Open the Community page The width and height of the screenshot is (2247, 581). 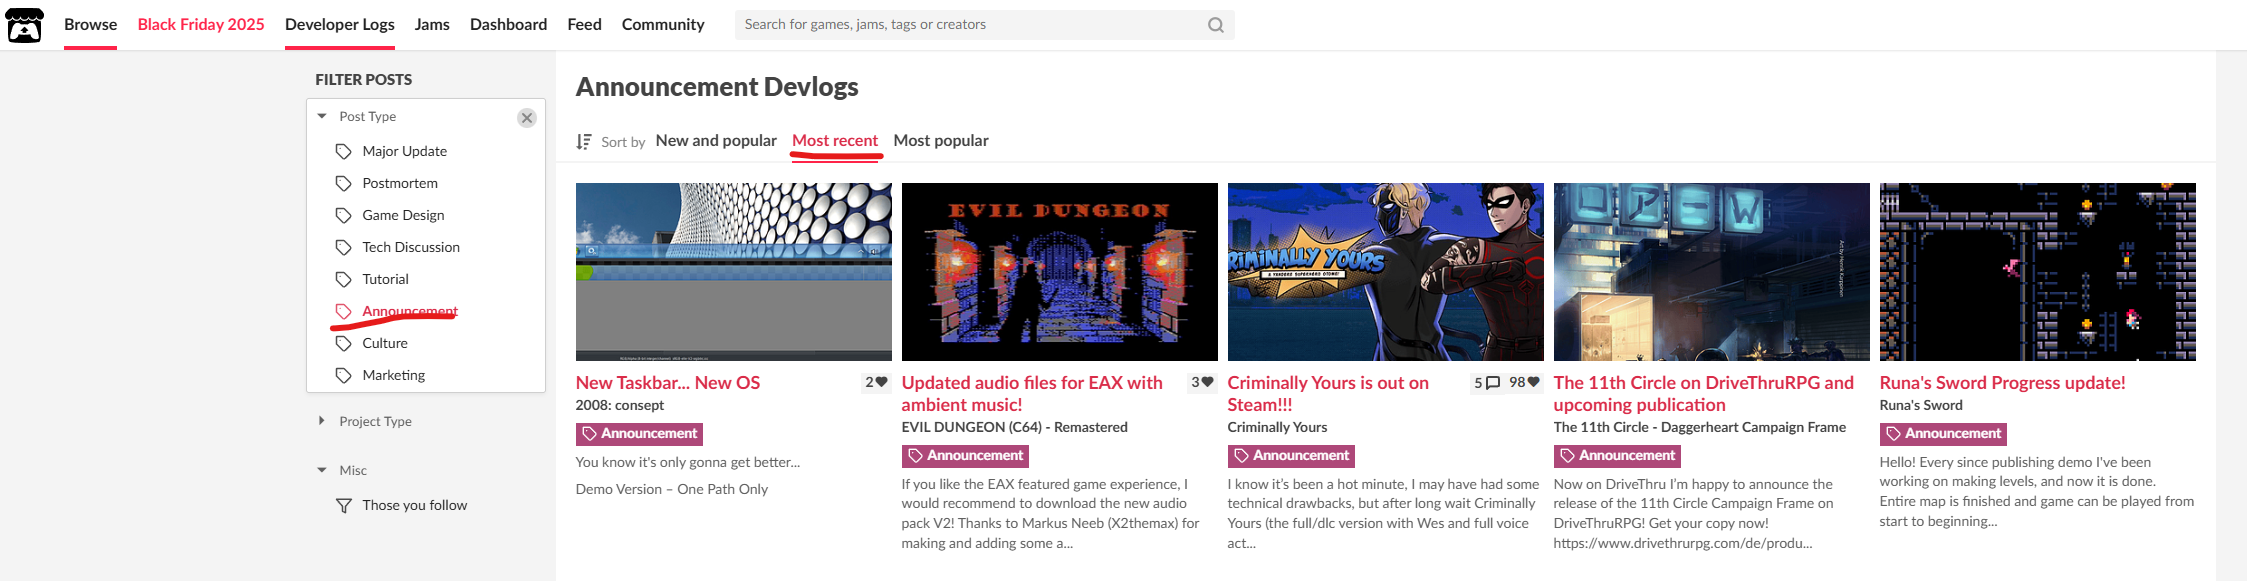(663, 24)
